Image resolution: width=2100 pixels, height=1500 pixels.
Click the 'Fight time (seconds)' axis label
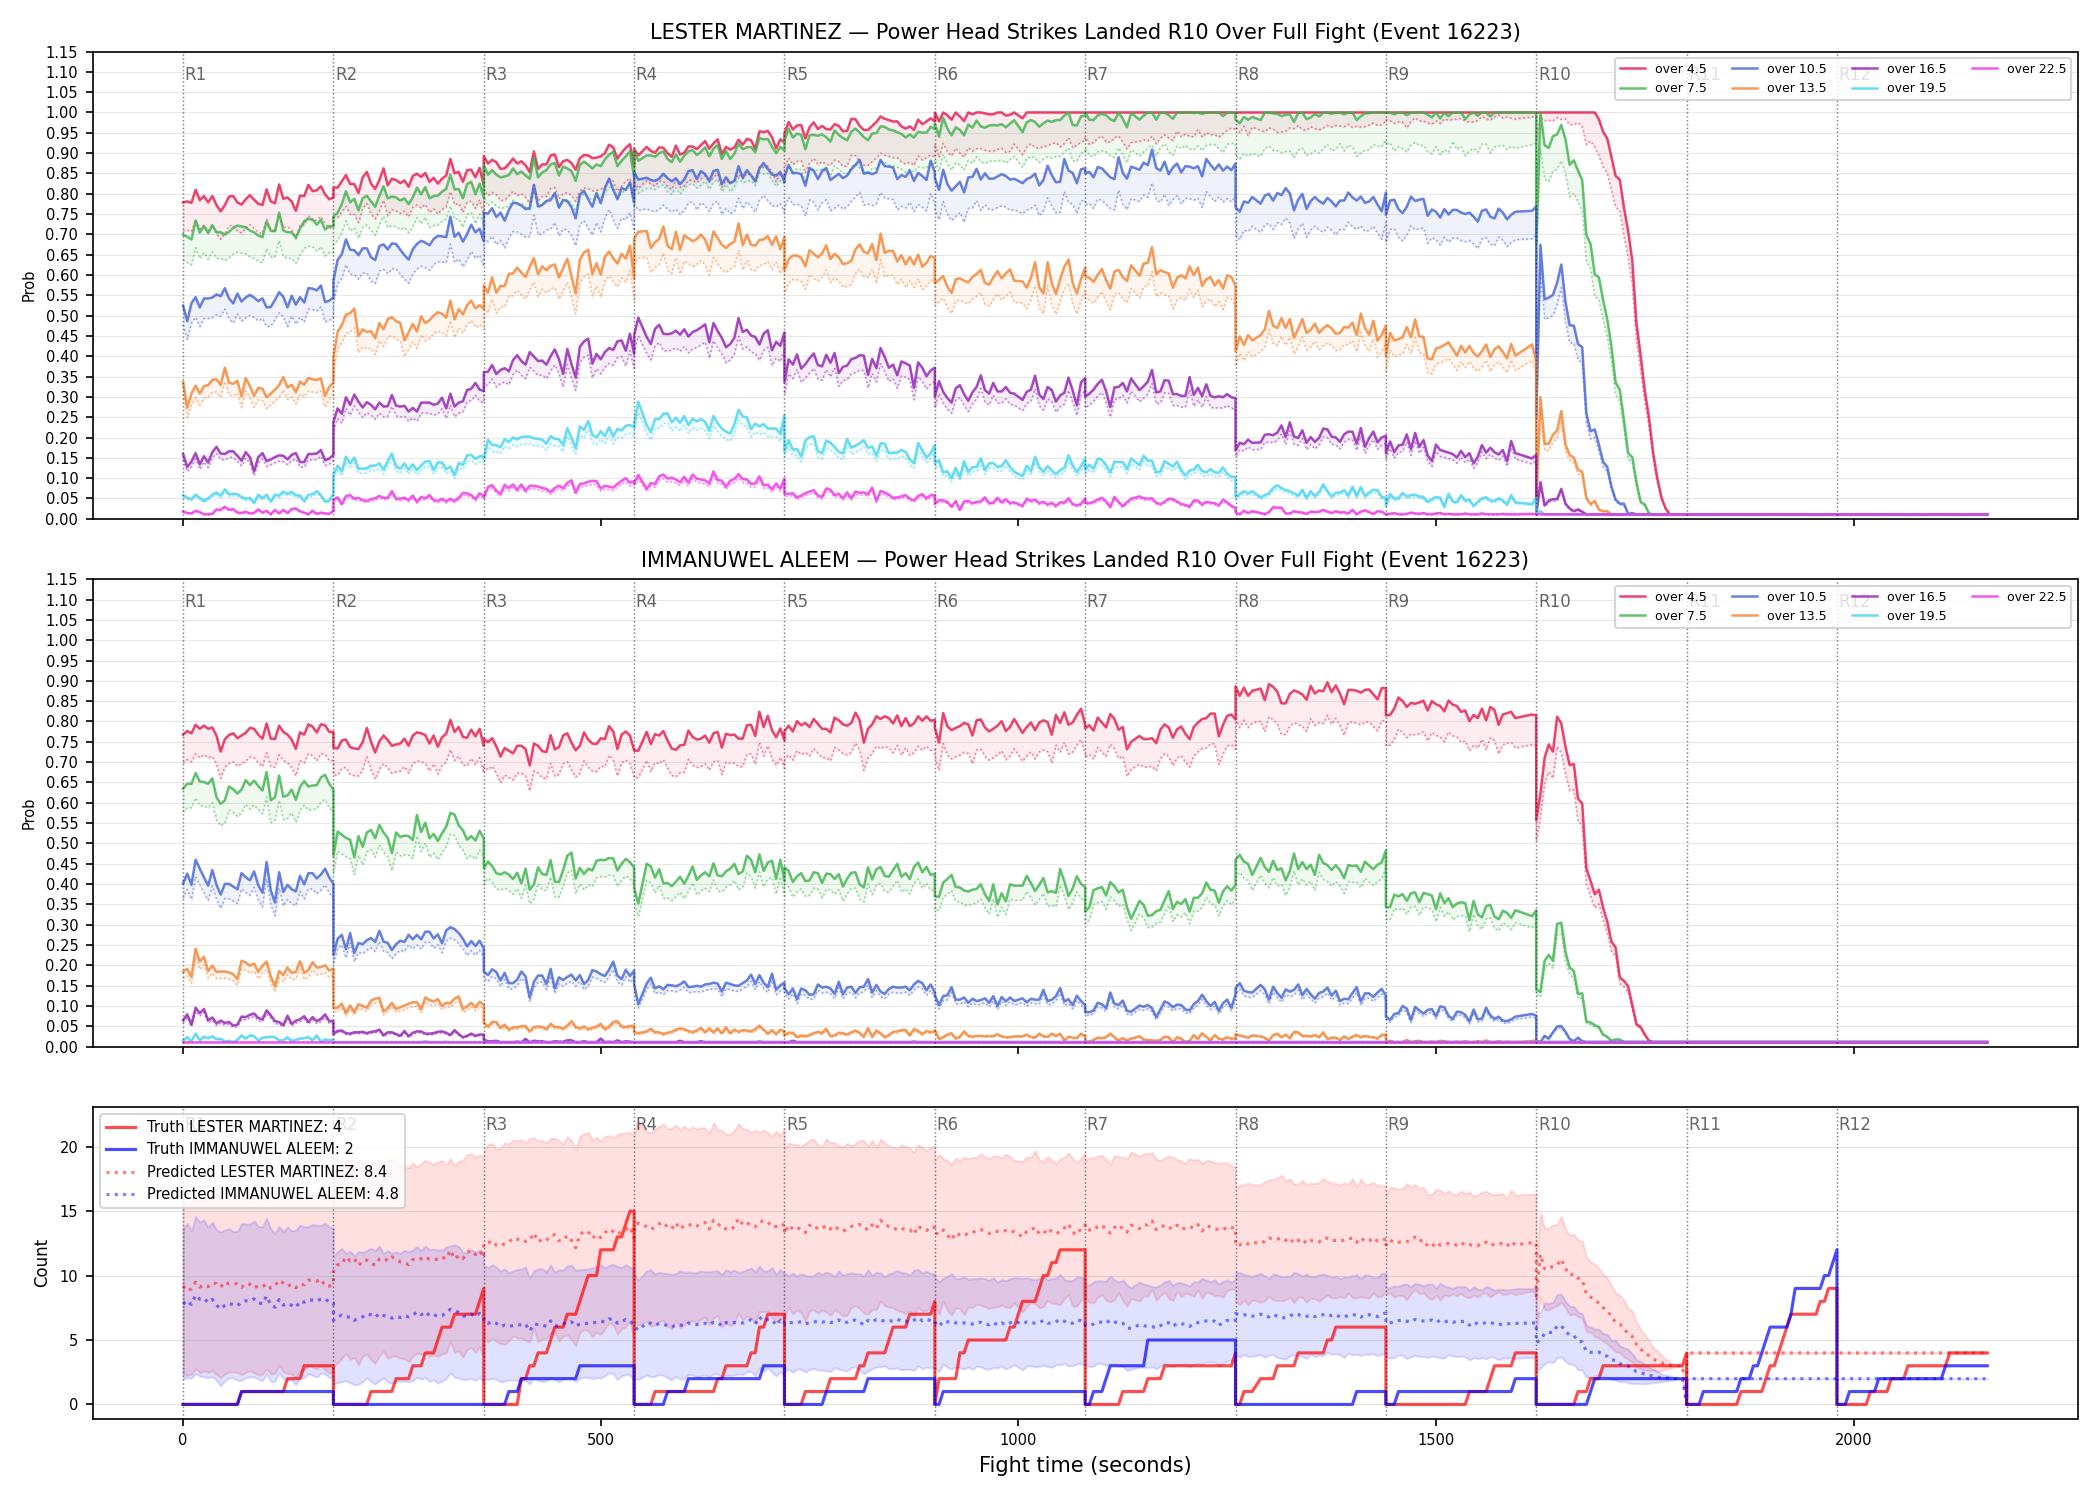(x=1085, y=1465)
